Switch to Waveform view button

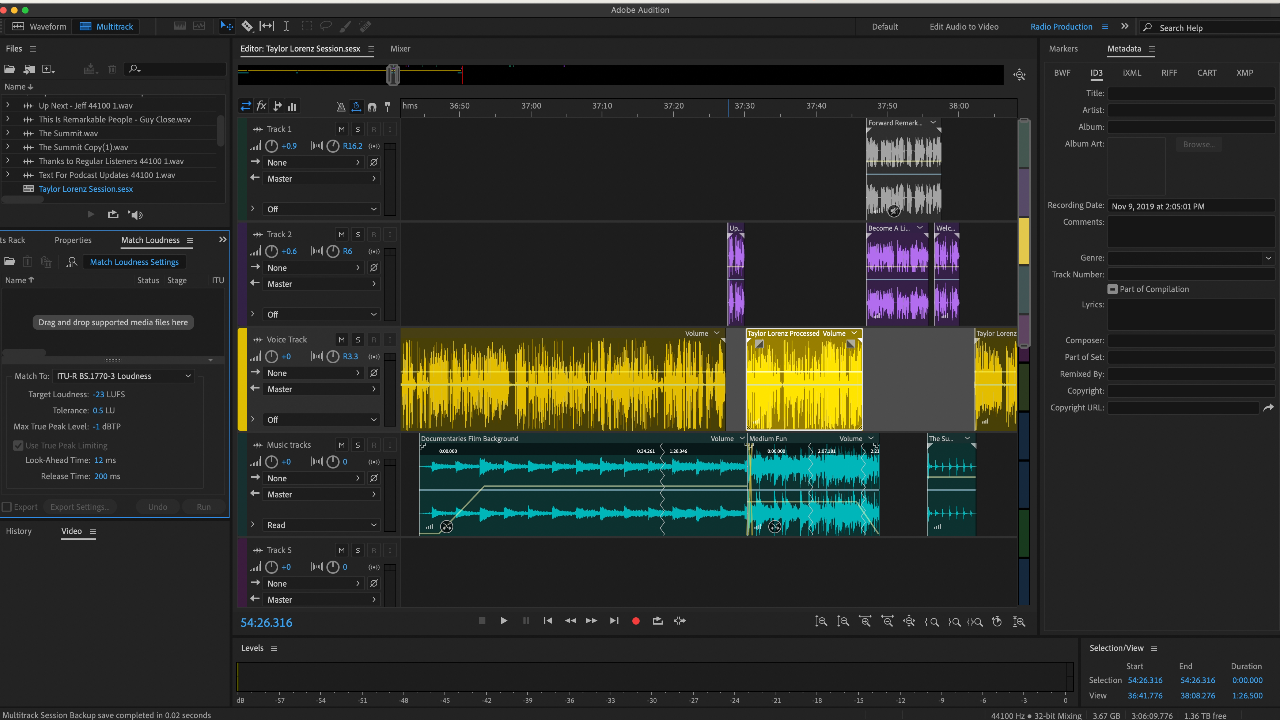(x=40, y=26)
